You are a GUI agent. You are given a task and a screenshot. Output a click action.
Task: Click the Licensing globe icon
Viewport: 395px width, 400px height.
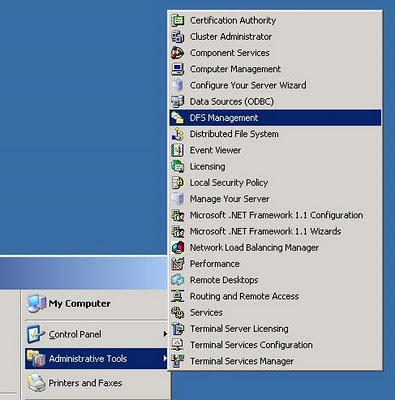click(178, 166)
